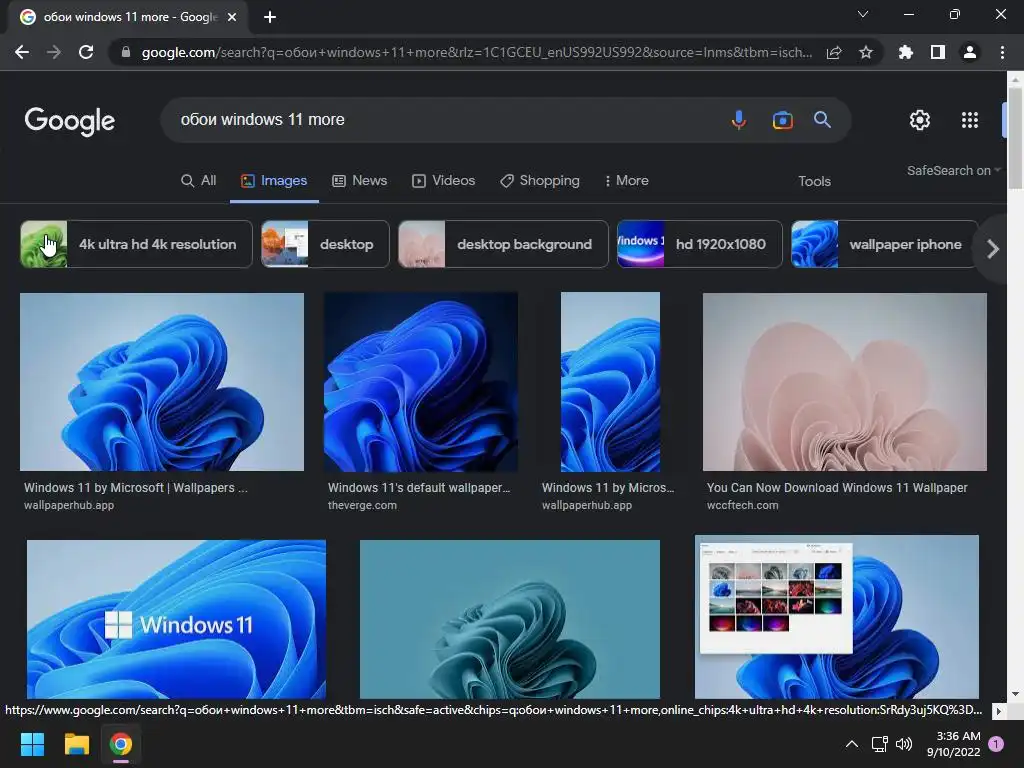
Task: Open File Explorer from taskbar
Action: [76, 744]
